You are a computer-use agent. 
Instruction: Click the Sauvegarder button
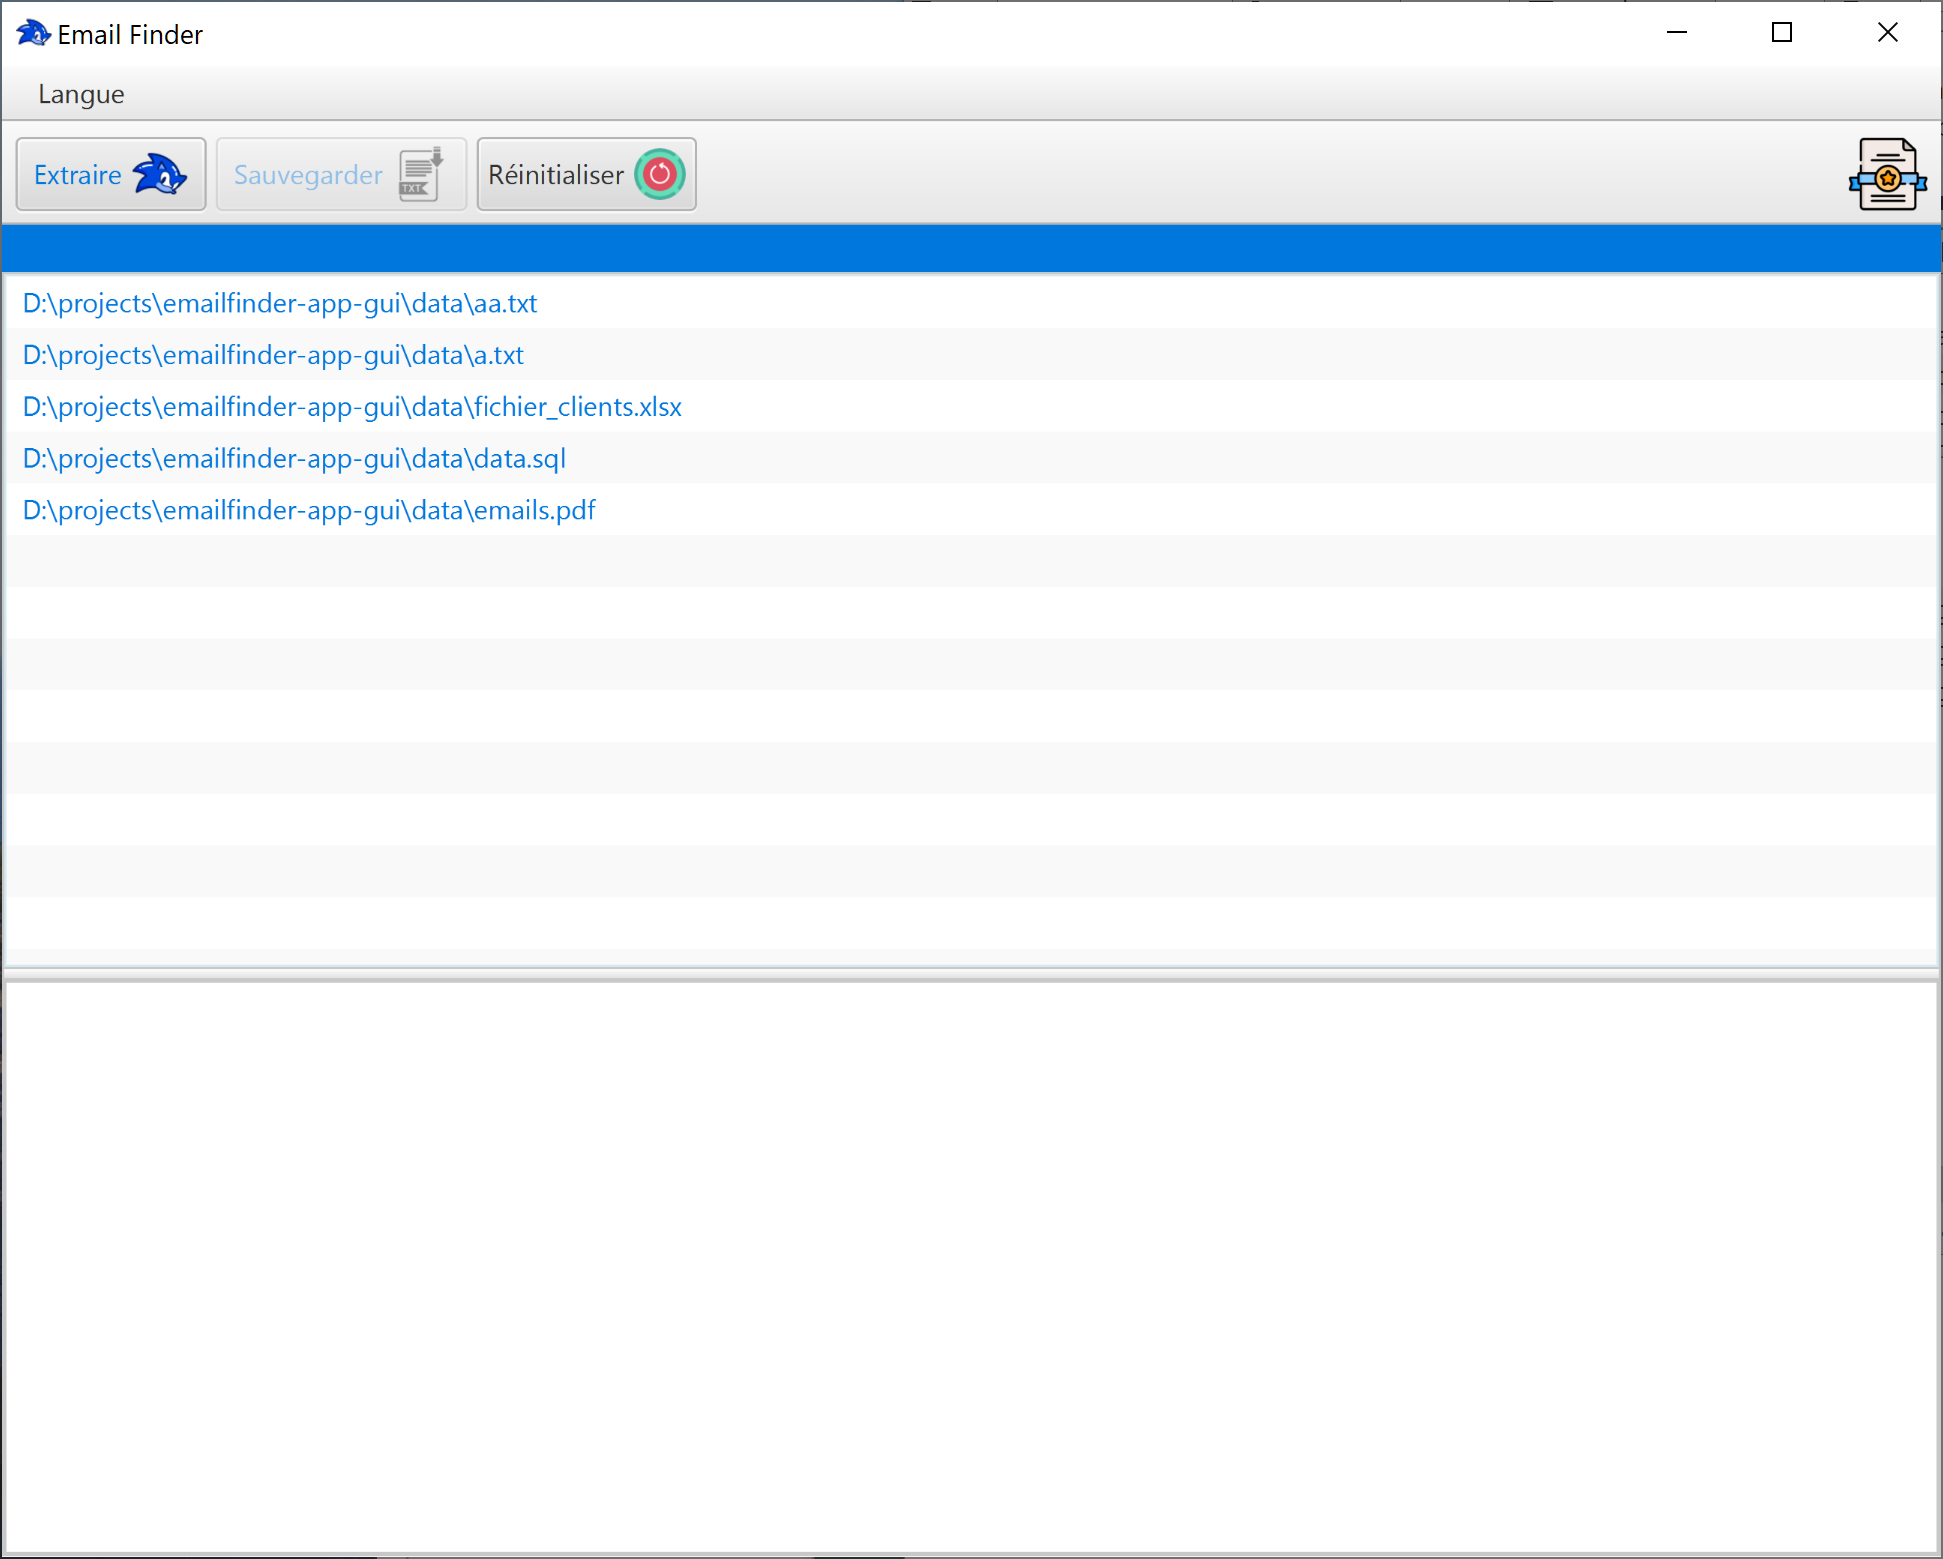click(341, 175)
